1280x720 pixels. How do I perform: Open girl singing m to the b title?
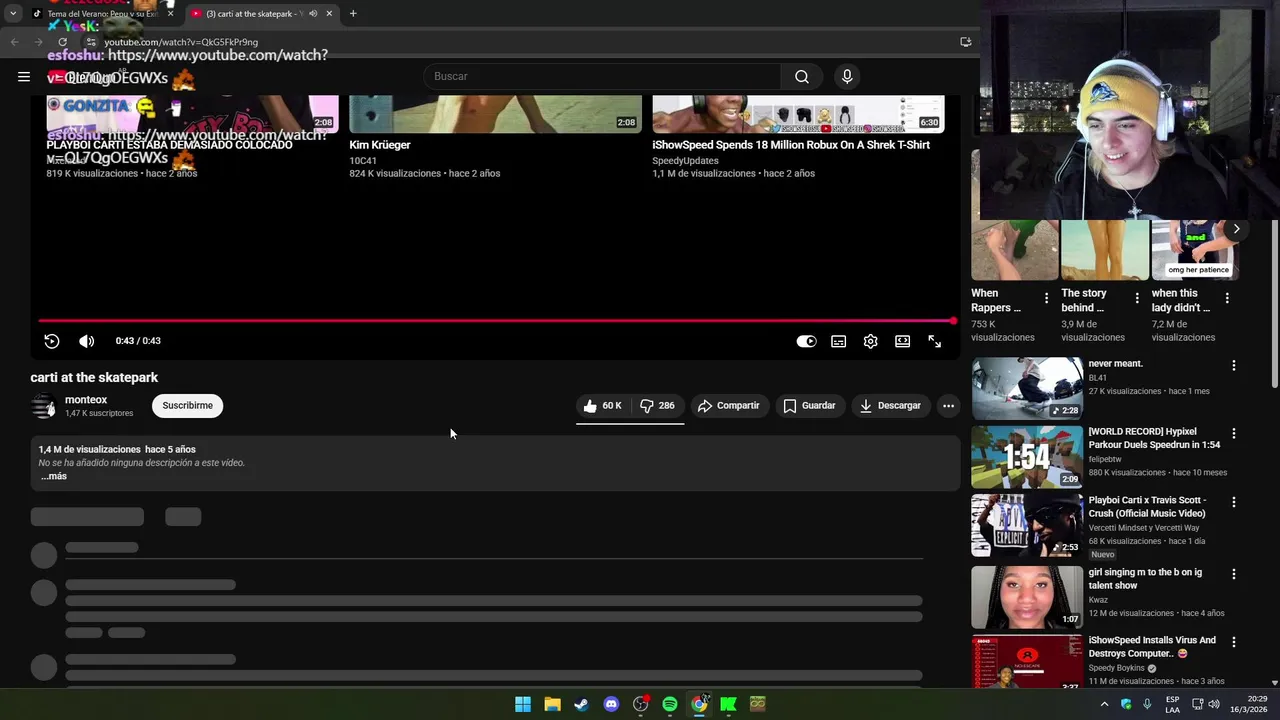[x=1145, y=579]
